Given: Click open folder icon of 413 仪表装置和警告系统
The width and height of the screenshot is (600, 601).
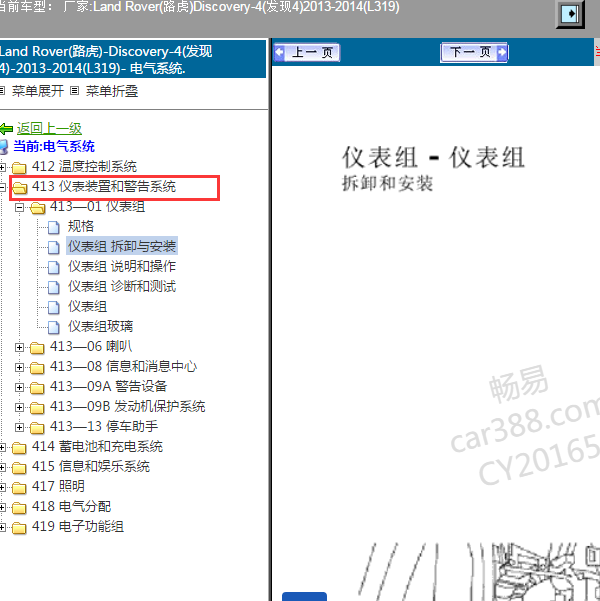Looking at the screenshot, I should click(x=20, y=188).
